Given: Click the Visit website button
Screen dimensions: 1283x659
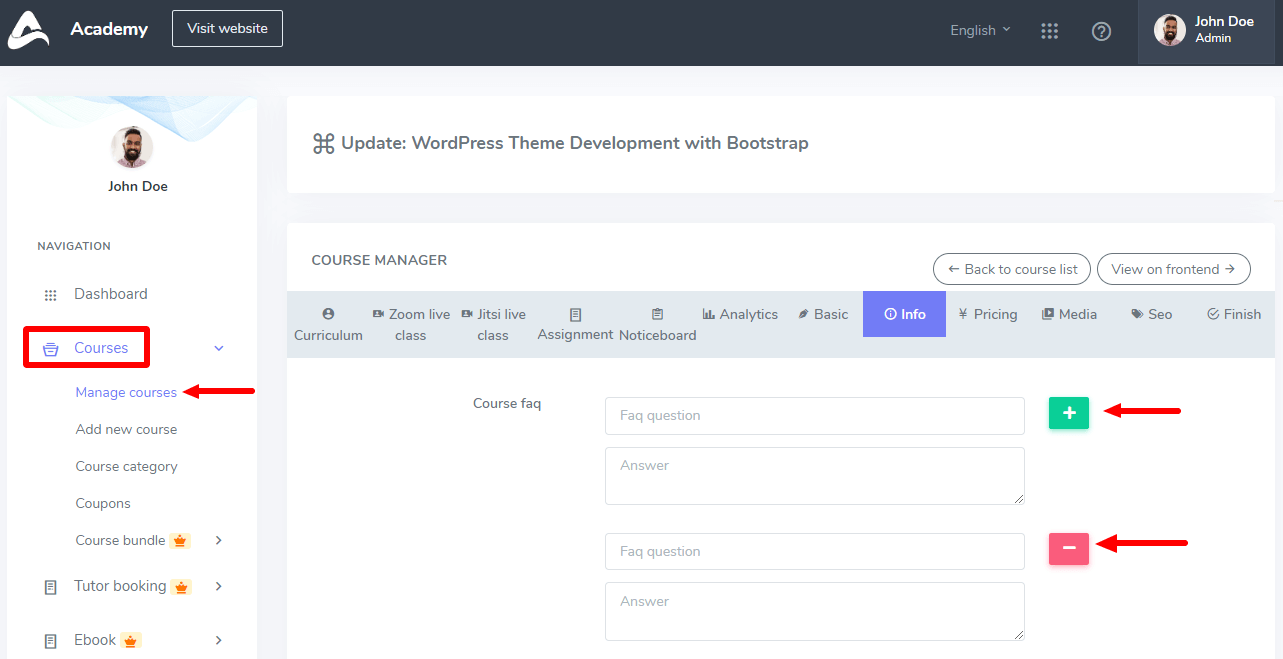Looking at the screenshot, I should tap(227, 29).
